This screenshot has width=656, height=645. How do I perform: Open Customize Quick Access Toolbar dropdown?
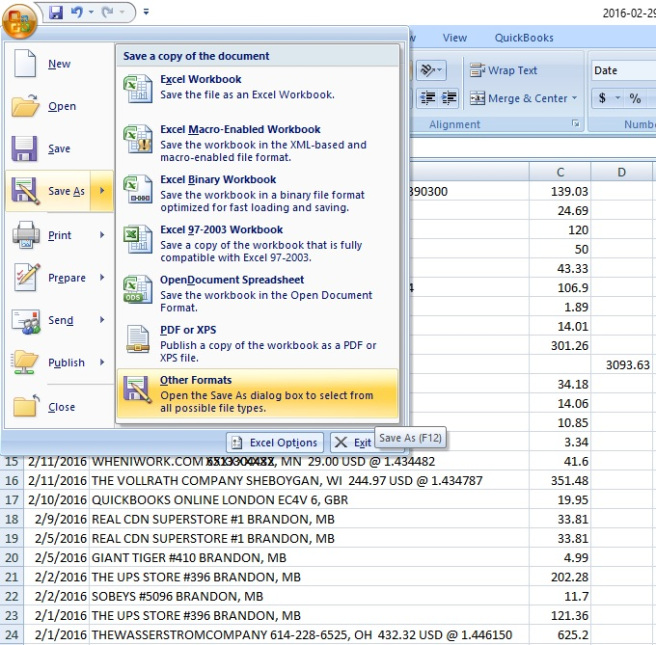146,12
